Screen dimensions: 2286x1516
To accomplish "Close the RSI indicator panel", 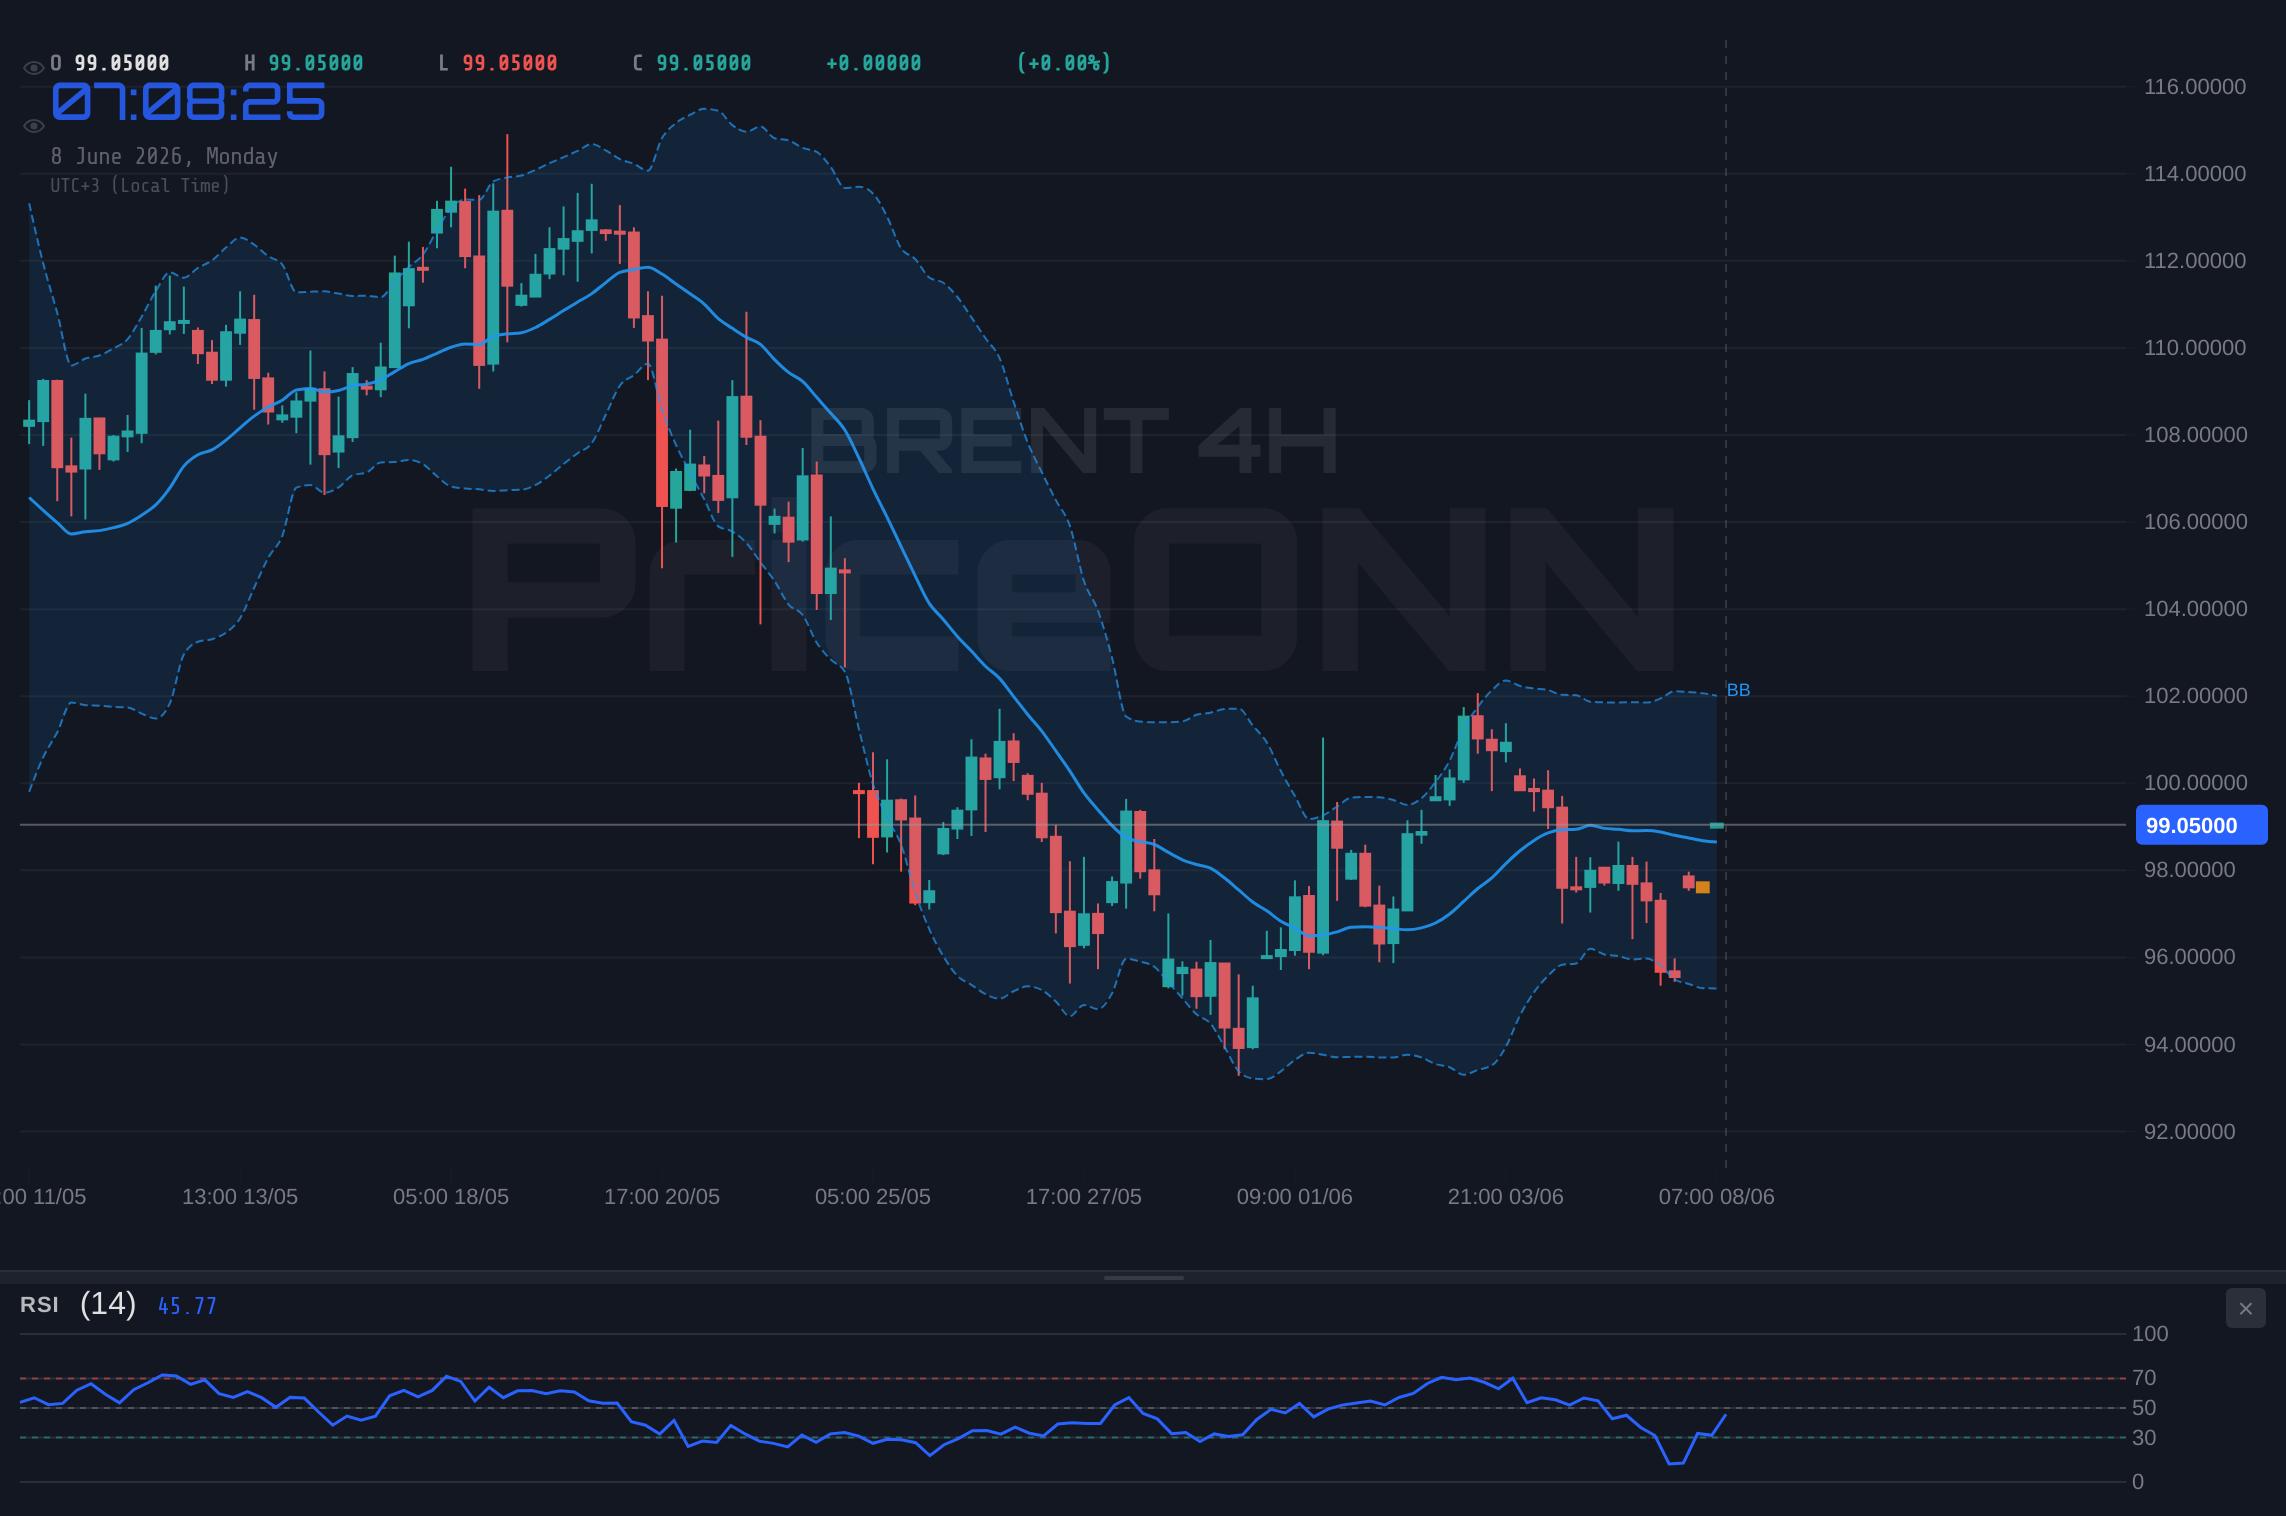I will coord(2245,1308).
